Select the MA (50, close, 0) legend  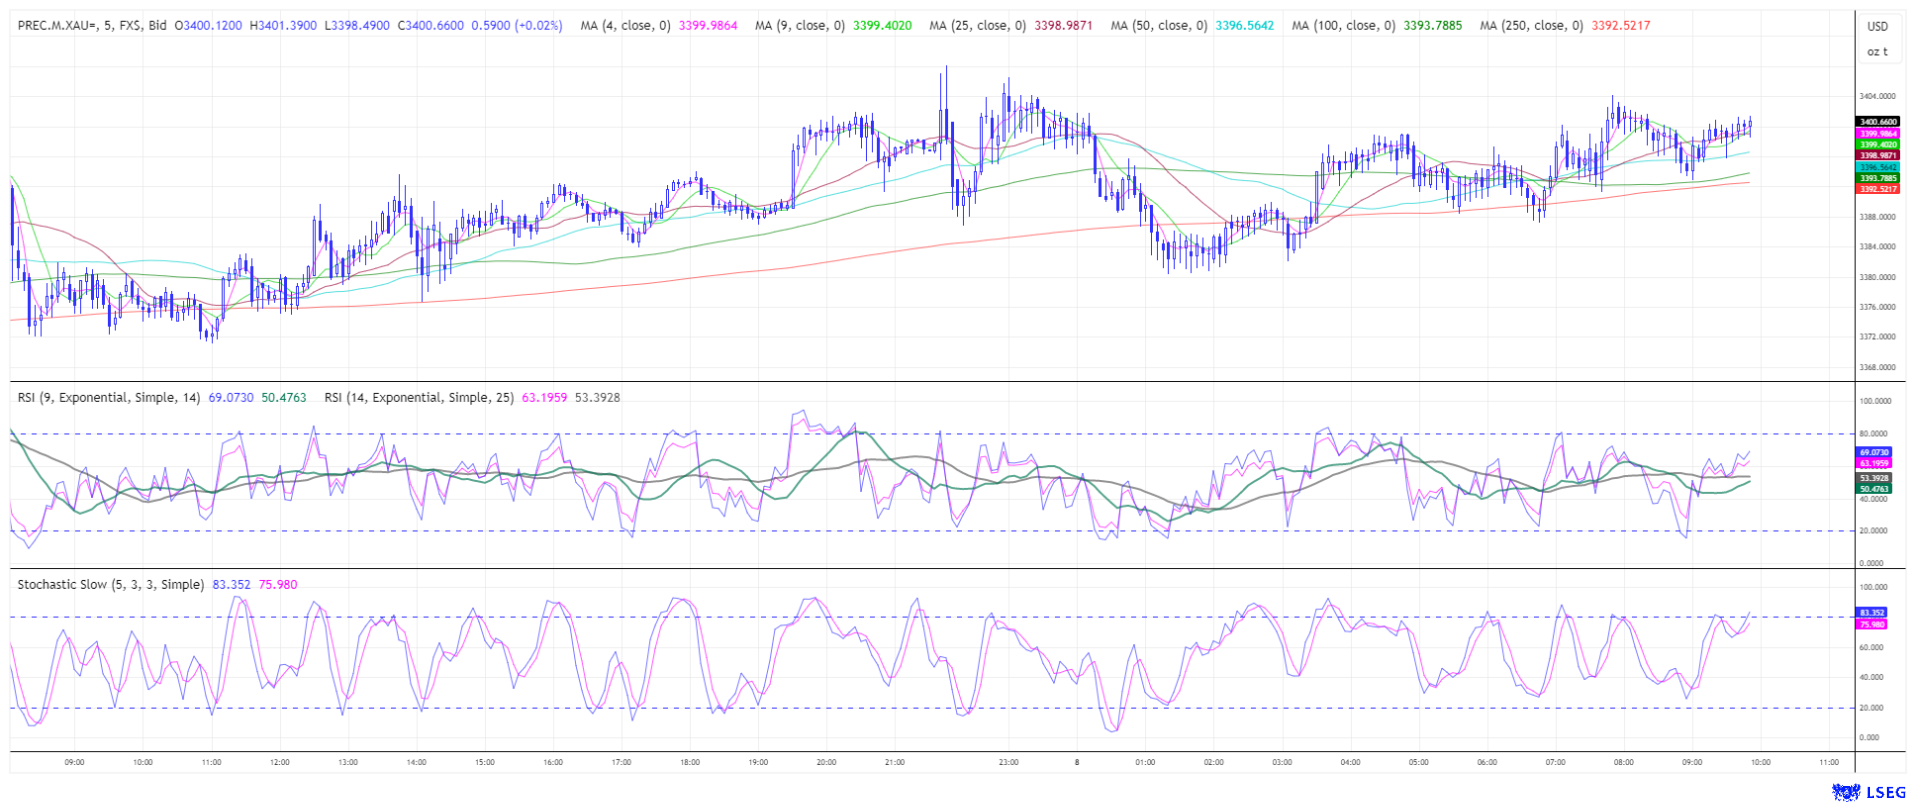pyautogui.click(x=1158, y=25)
